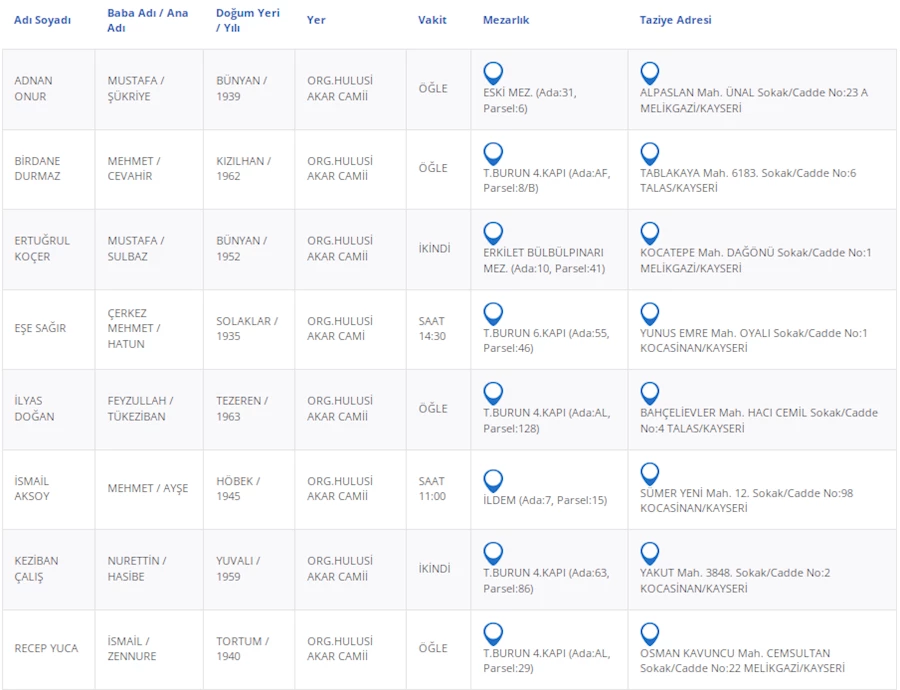Click map pin for Alpaslan Mah. condolence address

[650, 73]
